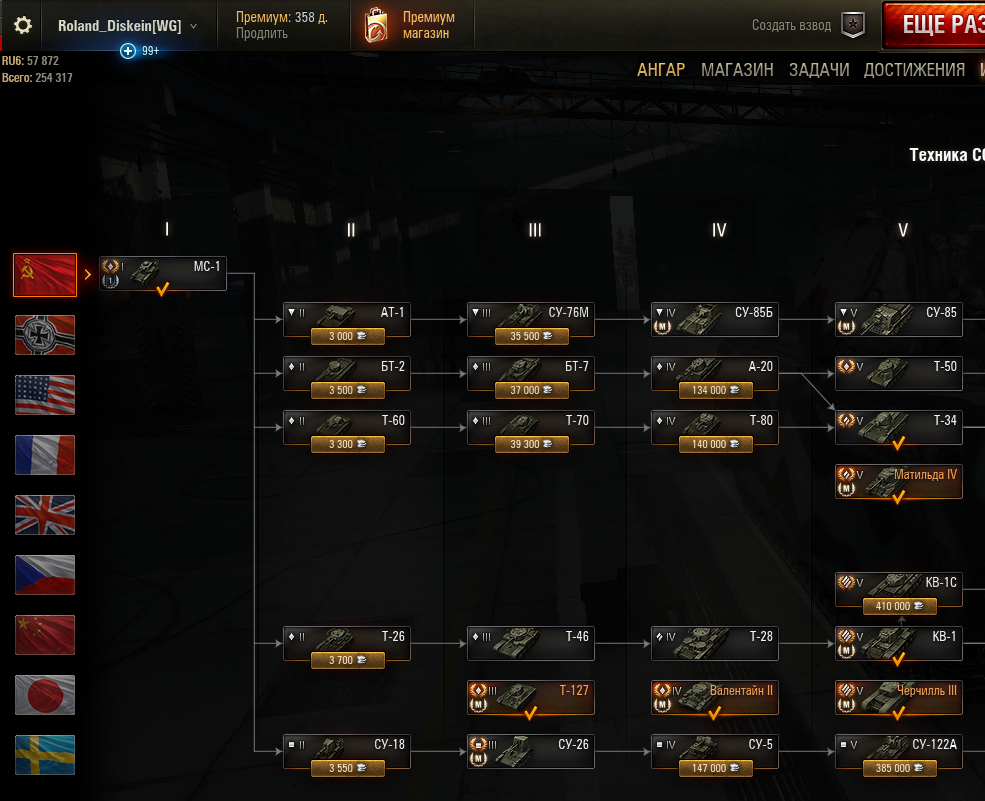Select the Матильда IV premium tank
The height and width of the screenshot is (801, 985).
click(x=898, y=482)
